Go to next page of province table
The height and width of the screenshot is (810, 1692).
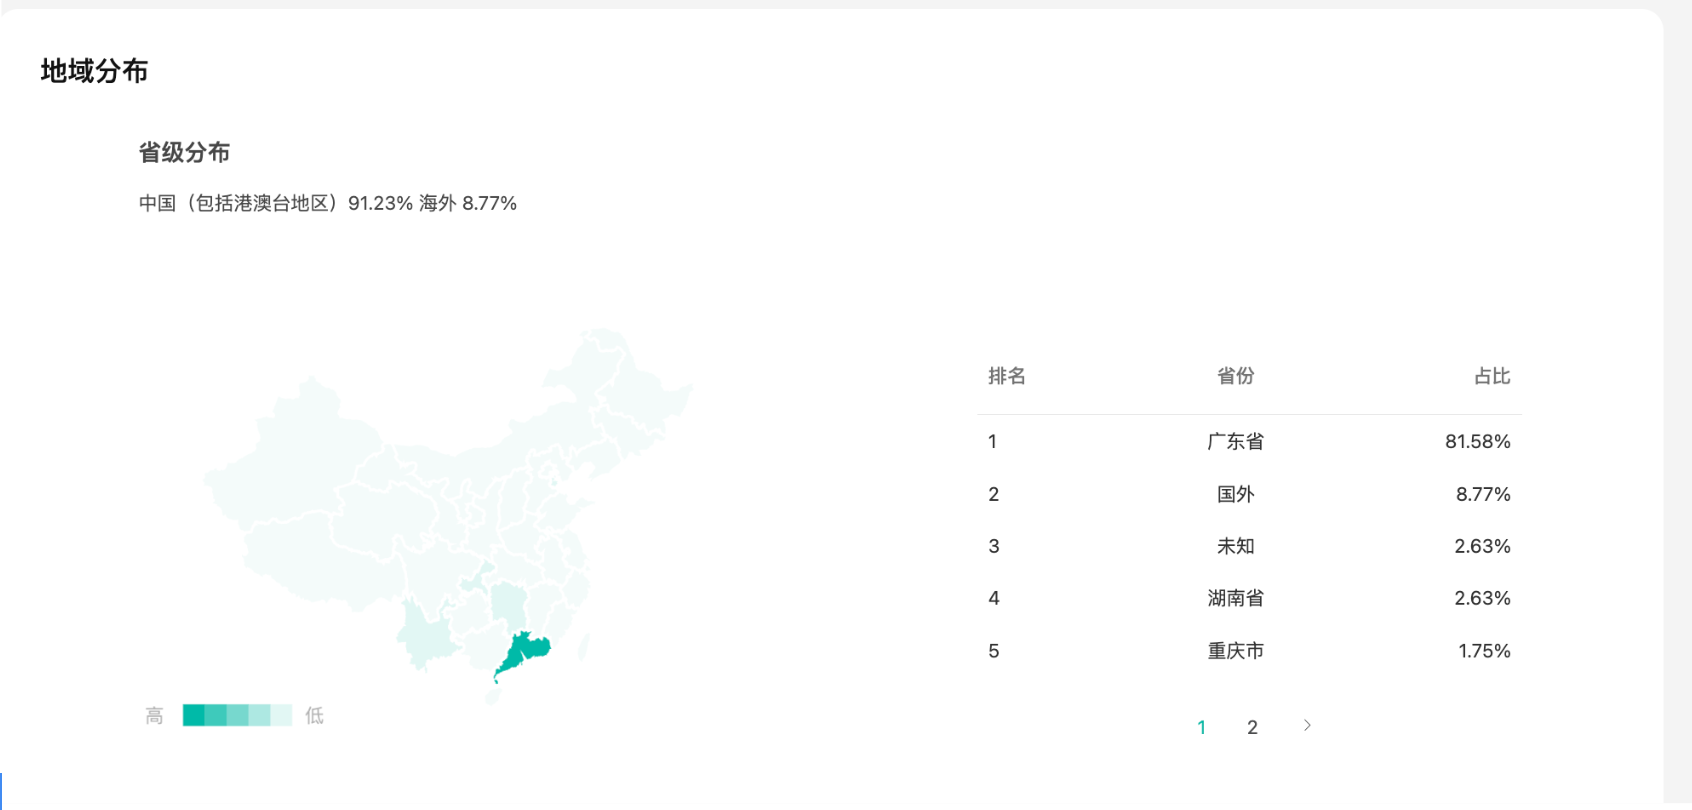[1307, 726]
